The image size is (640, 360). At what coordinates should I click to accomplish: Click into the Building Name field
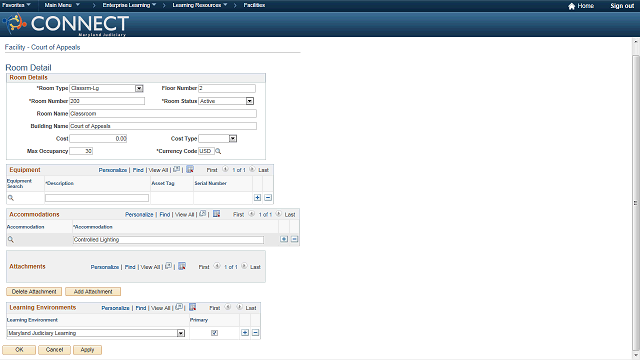coord(163,126)
